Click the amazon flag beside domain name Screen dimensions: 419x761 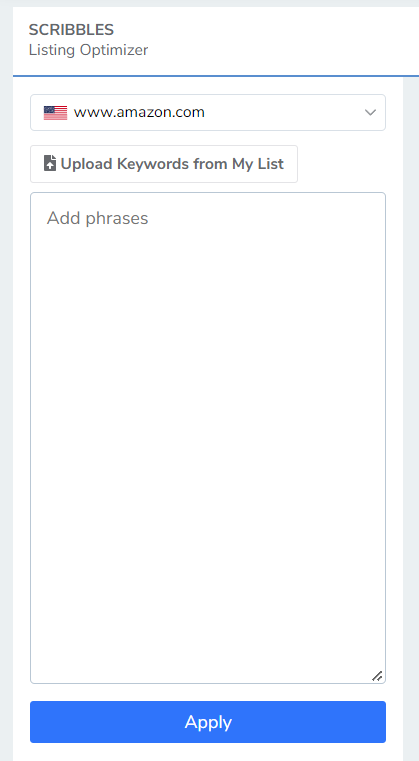[55, 113]
